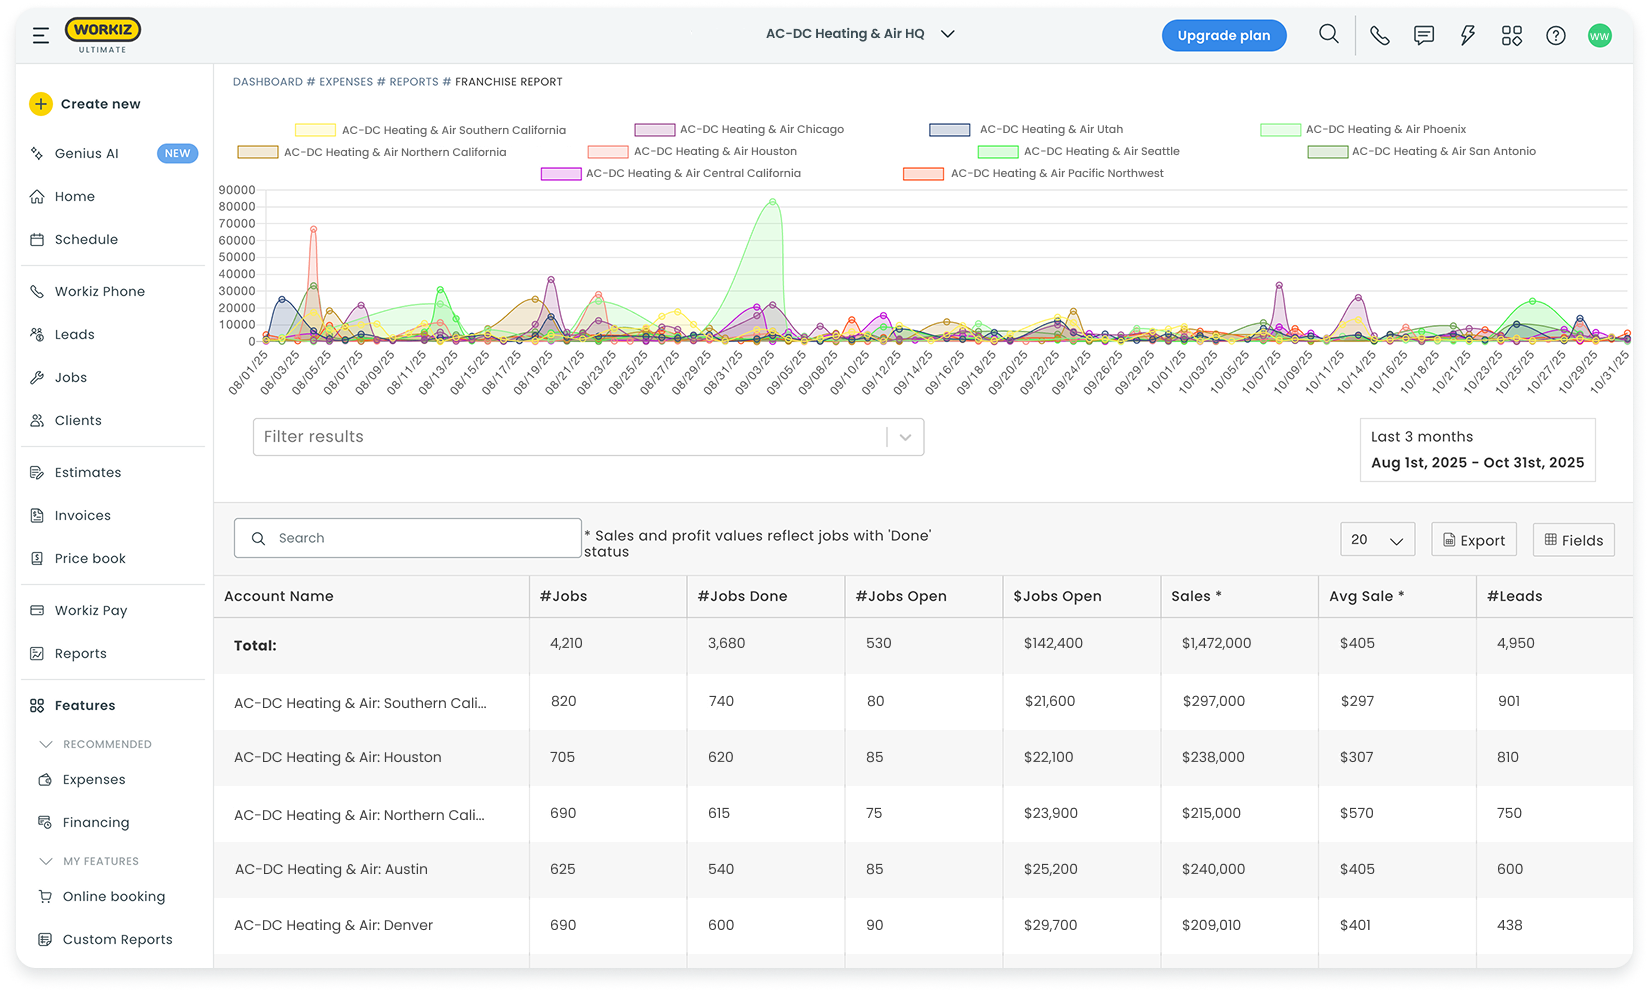This screenshot has height=992, width=1649.
Task: Click the Upgrade plan button
Action: 1223,36
